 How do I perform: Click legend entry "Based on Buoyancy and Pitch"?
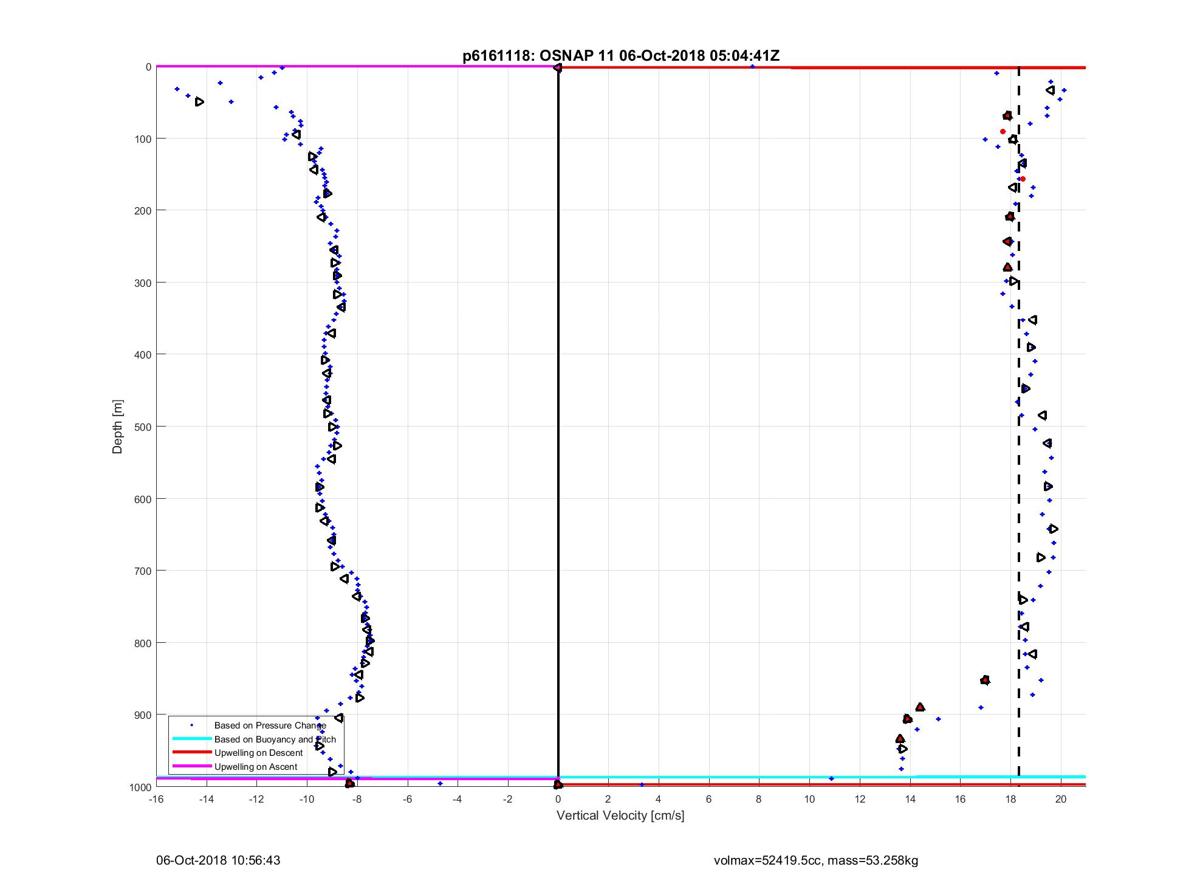tap(275, 738)
